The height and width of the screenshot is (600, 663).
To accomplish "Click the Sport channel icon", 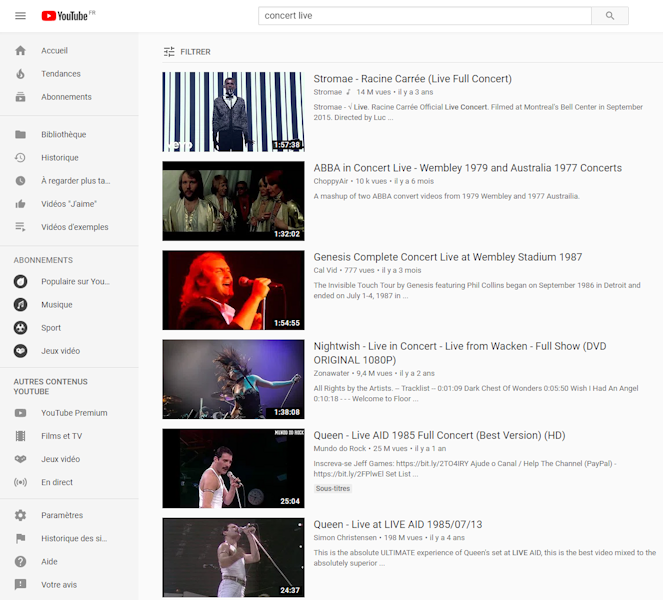I will pos(20,328).
